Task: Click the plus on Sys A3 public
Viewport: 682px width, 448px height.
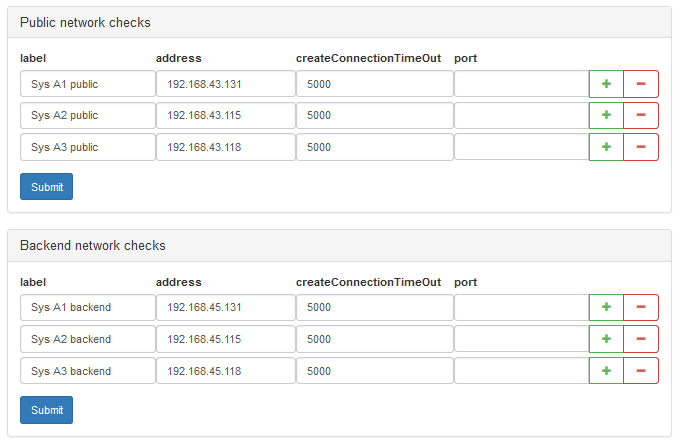Action: tap(606, 147)
